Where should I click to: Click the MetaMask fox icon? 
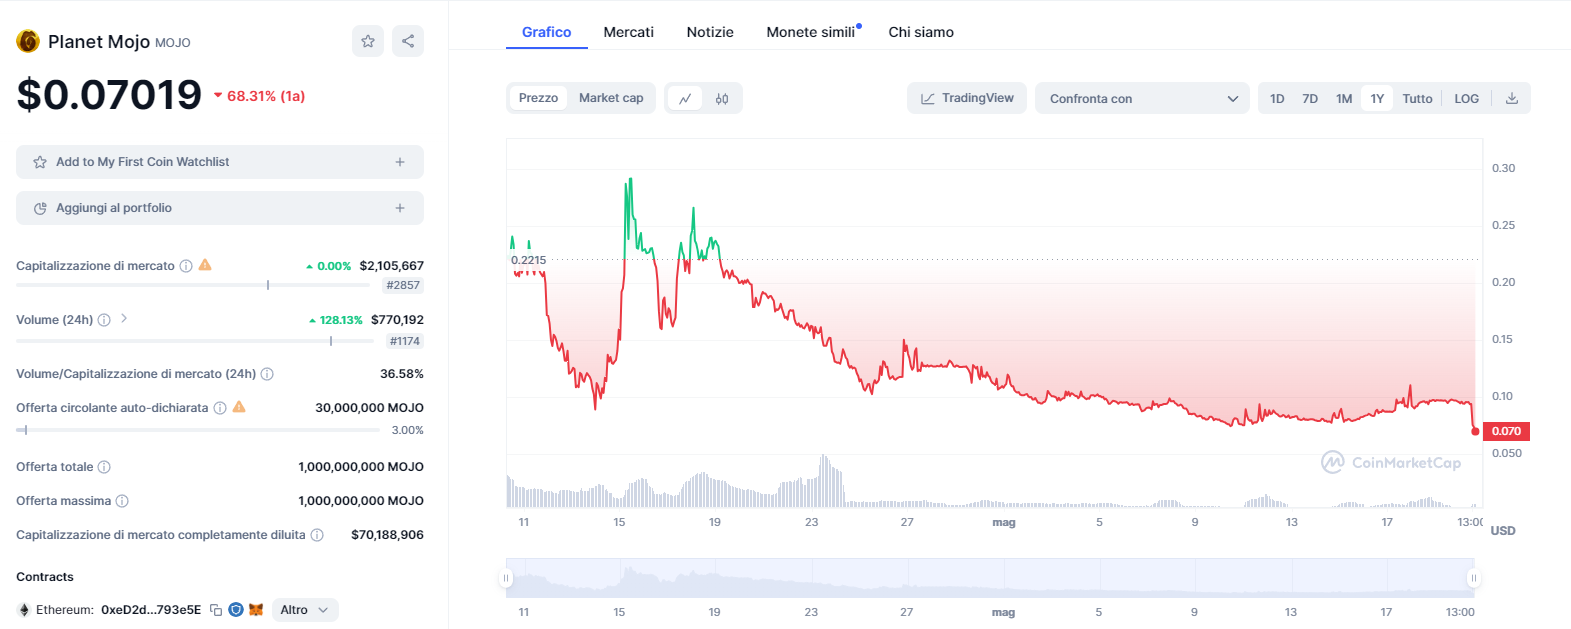(x=256, y=610)
